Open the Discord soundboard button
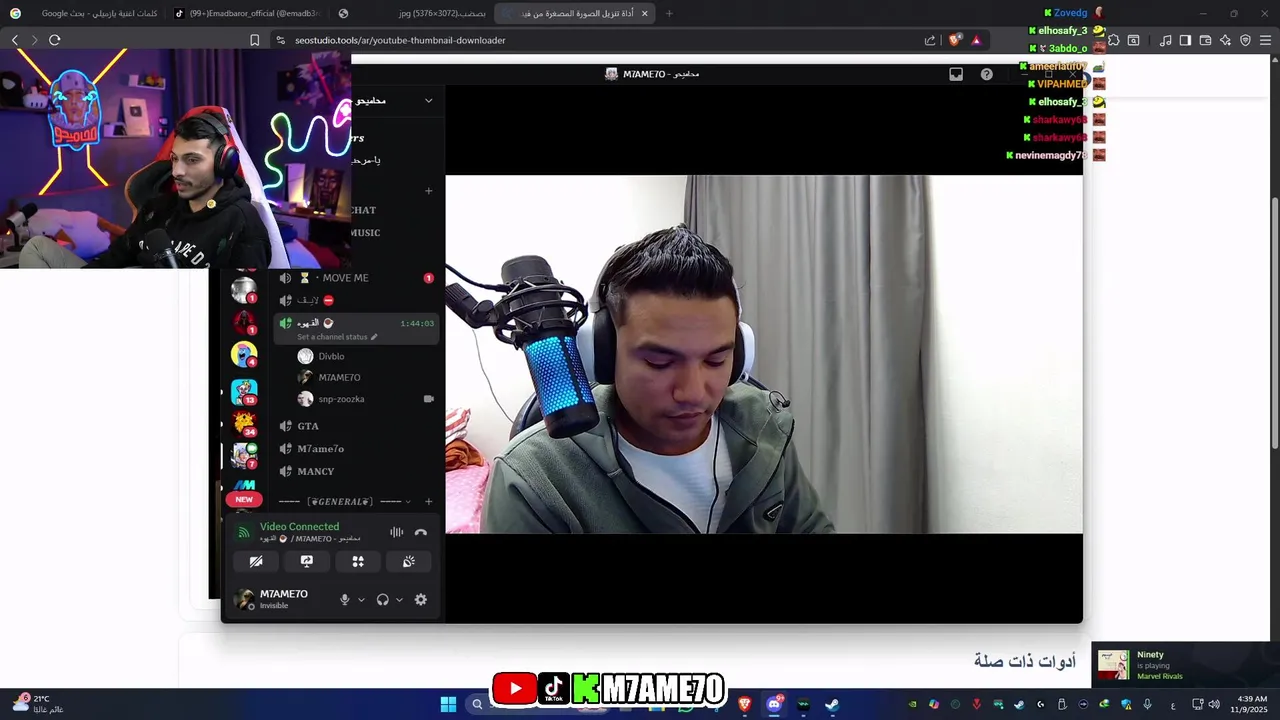The width and height of the screenshot is (1280, 720). pyautogui.click(x=409, y=562)
